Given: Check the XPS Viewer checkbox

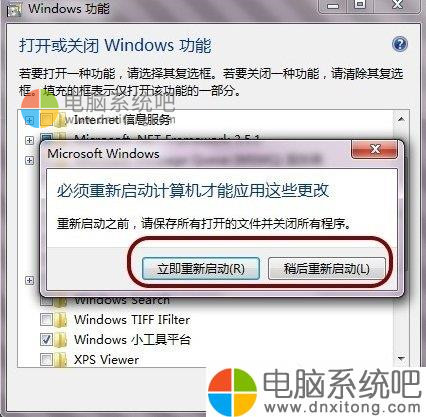Looking at the screenshot, I should click(46, 359).
